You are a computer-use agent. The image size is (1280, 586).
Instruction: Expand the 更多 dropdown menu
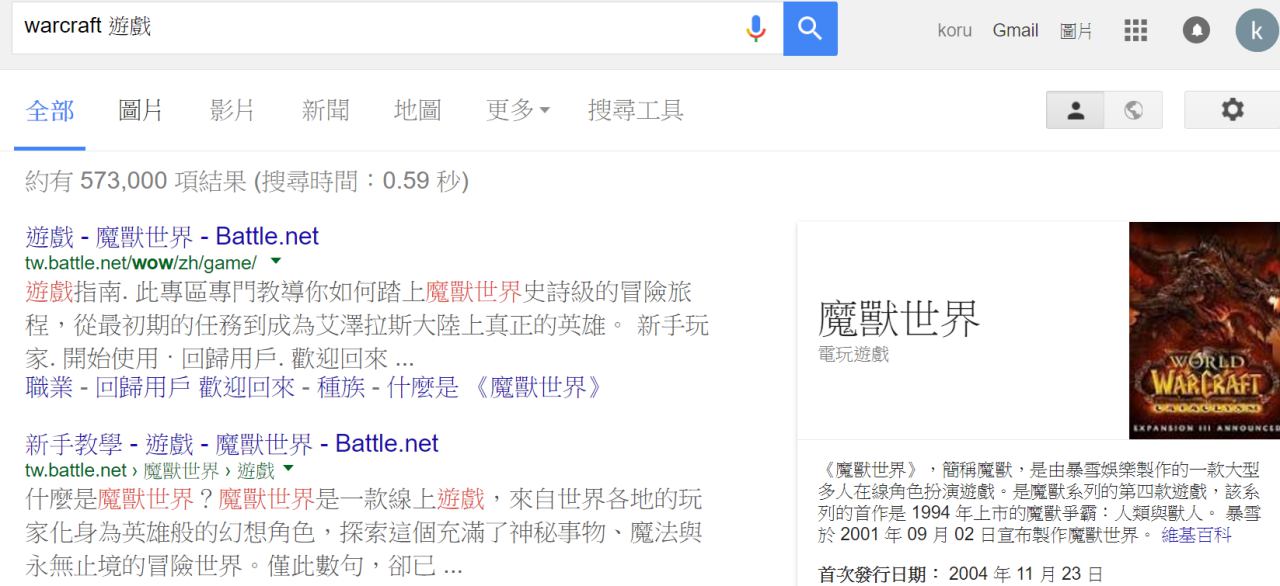pos(518,110)
